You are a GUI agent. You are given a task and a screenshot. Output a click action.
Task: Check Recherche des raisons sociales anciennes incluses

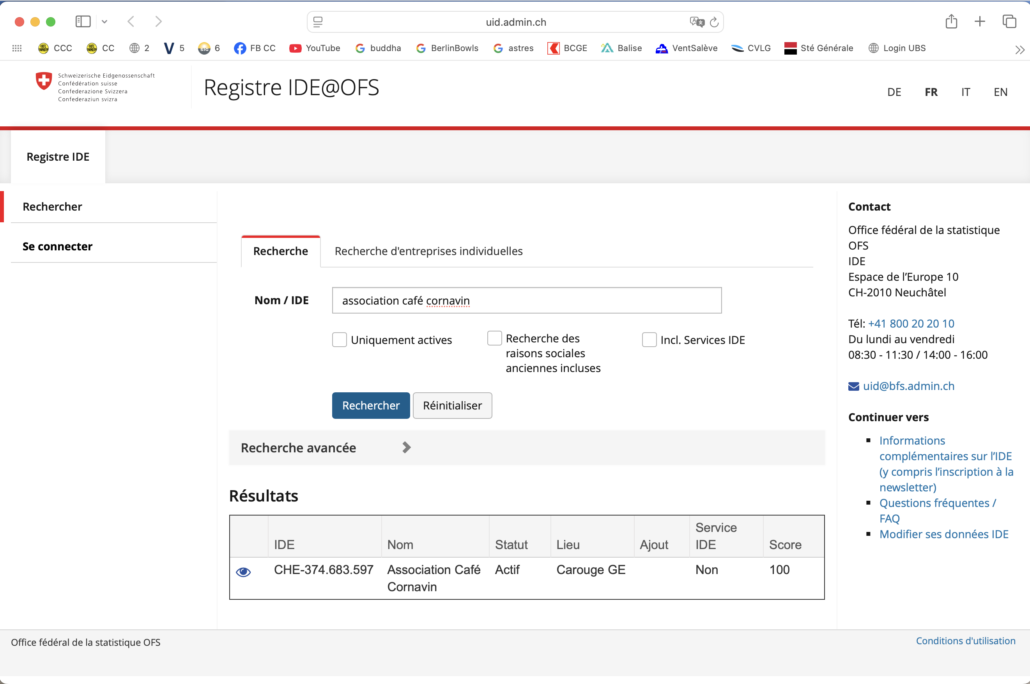click(495, 339)
